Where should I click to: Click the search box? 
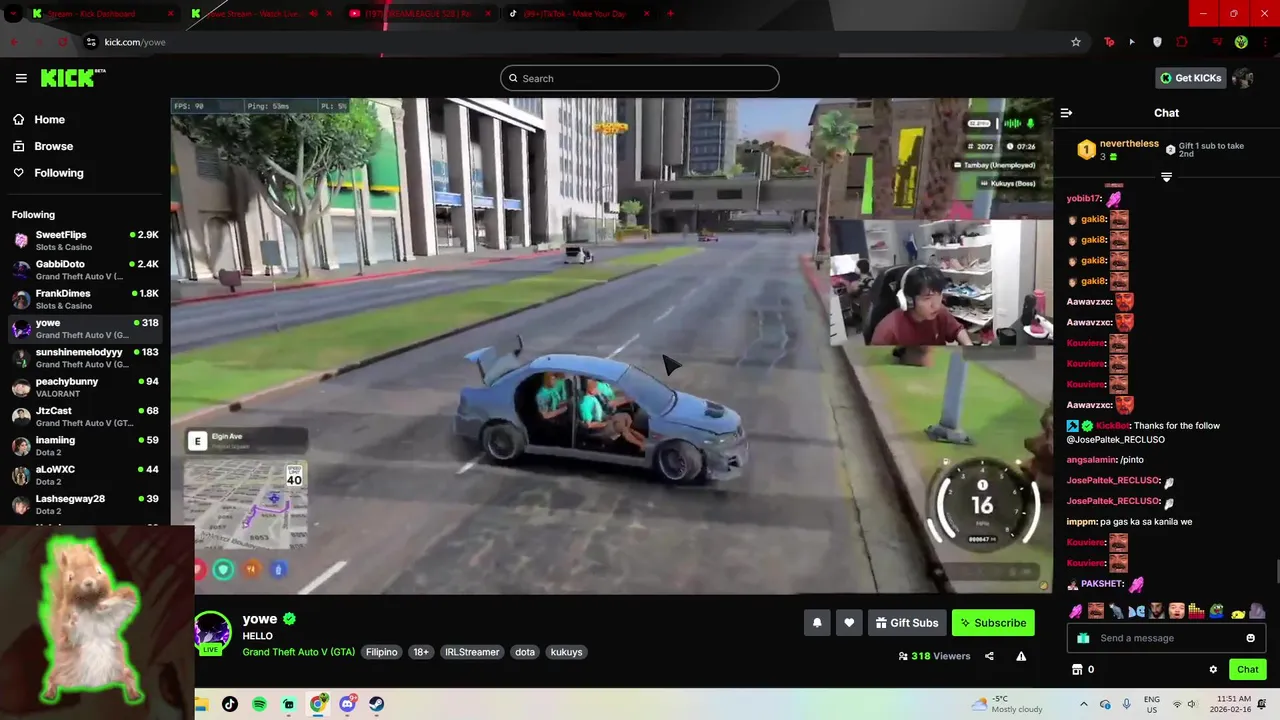[x=640, y=78]
